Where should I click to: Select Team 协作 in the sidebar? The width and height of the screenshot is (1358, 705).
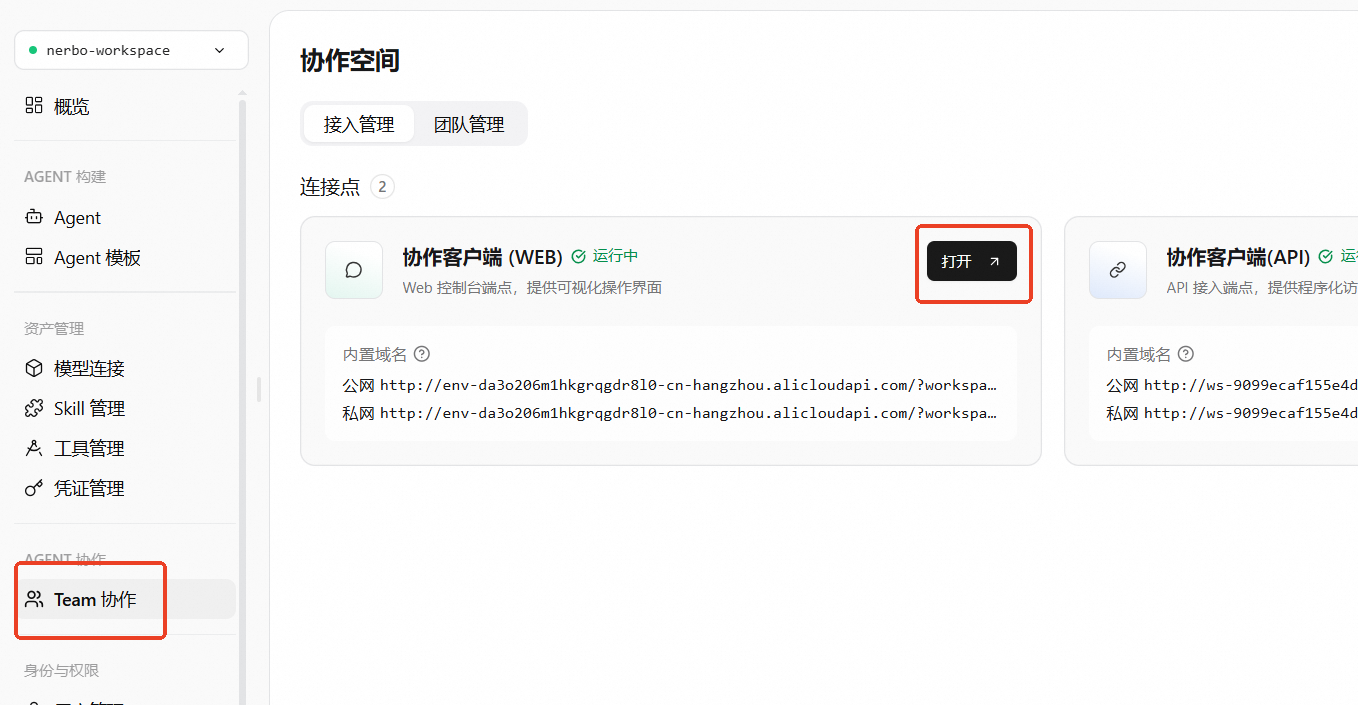[125, 599]
